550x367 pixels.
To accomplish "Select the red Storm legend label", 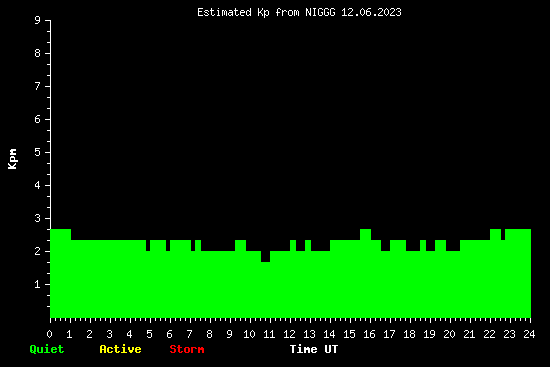I will pos(187,349).
